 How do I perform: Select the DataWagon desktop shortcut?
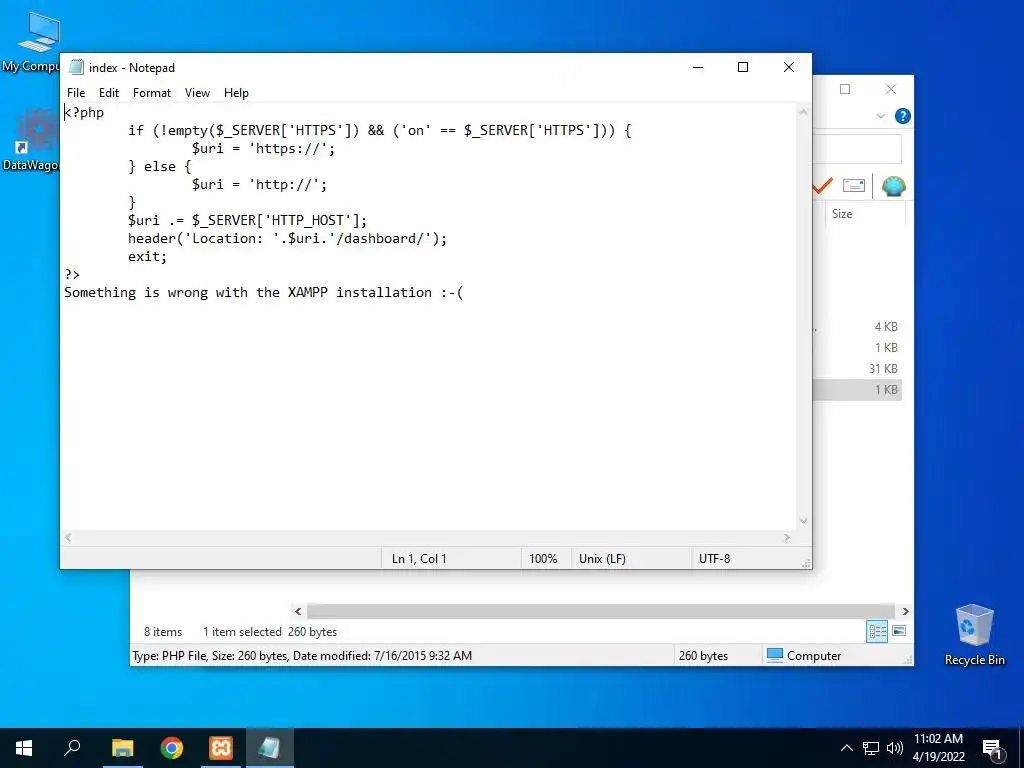[x=31, y=140]
